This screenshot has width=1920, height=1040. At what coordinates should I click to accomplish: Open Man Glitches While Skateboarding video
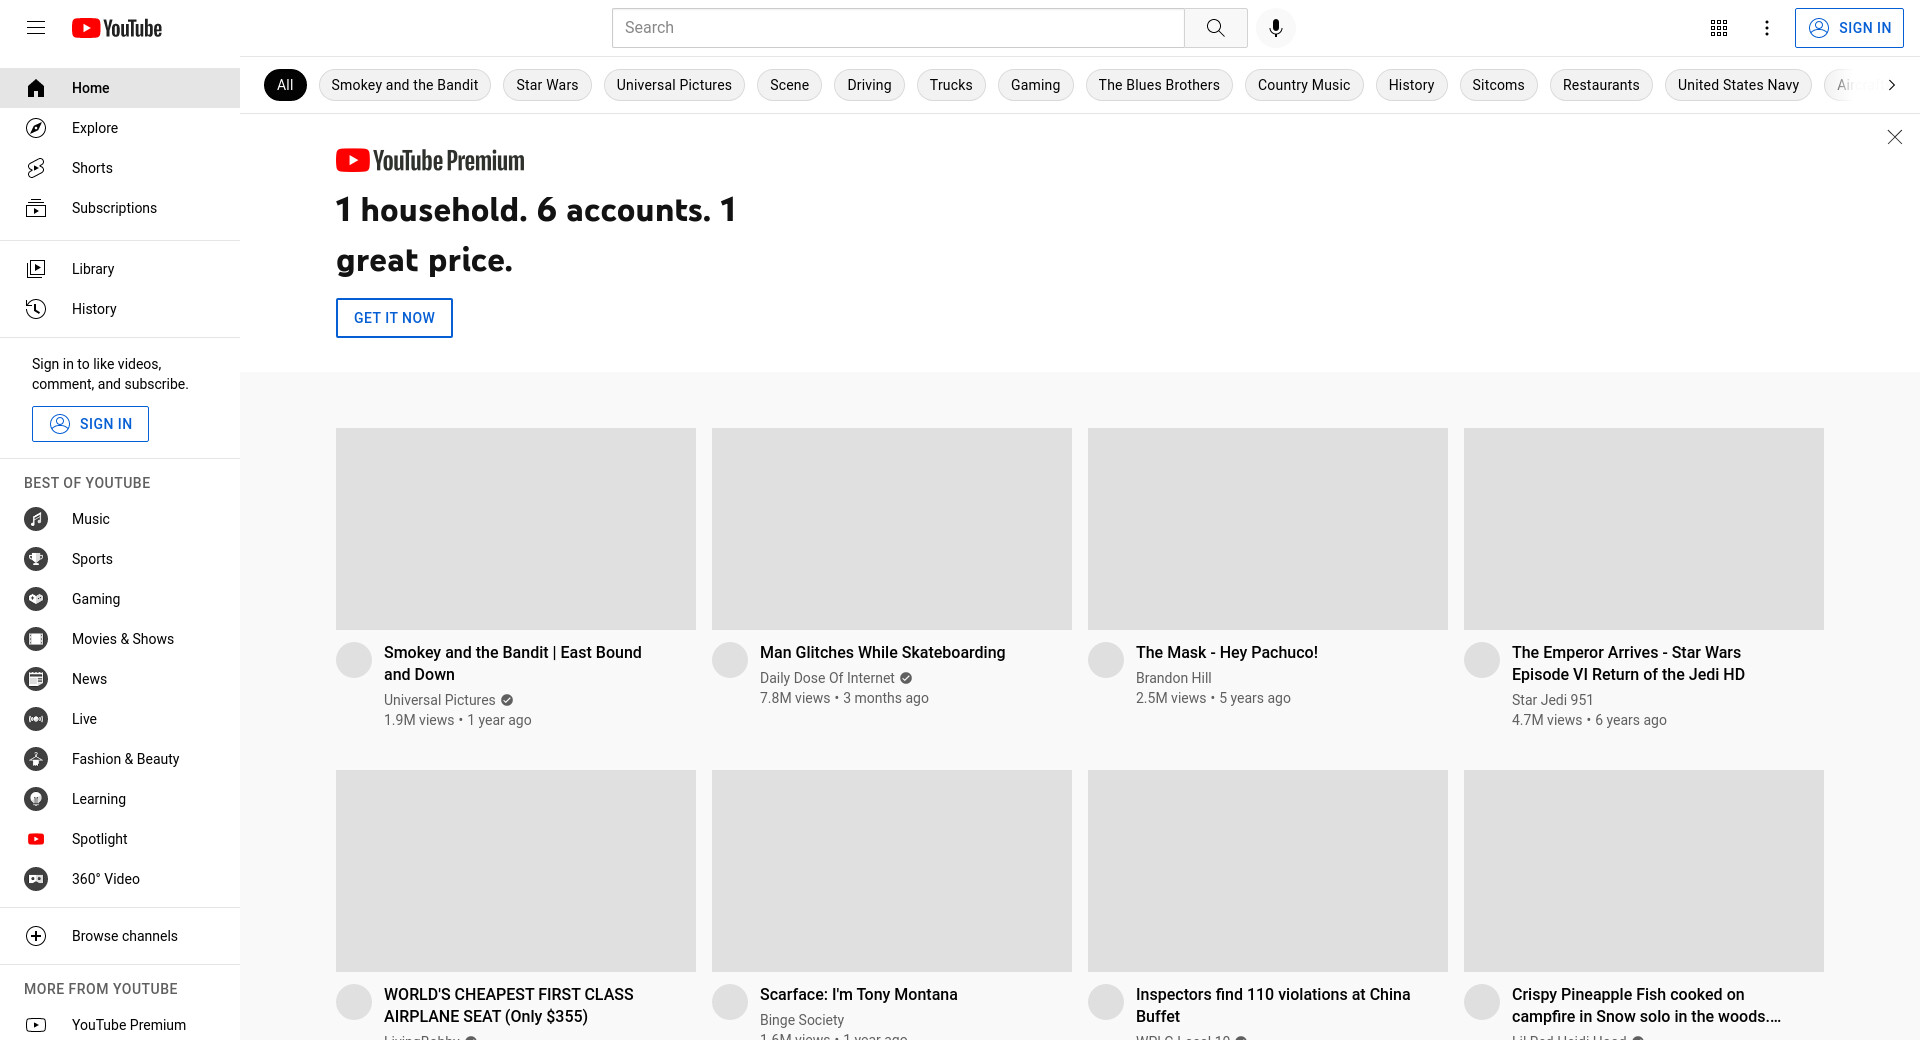pos(882,652)
